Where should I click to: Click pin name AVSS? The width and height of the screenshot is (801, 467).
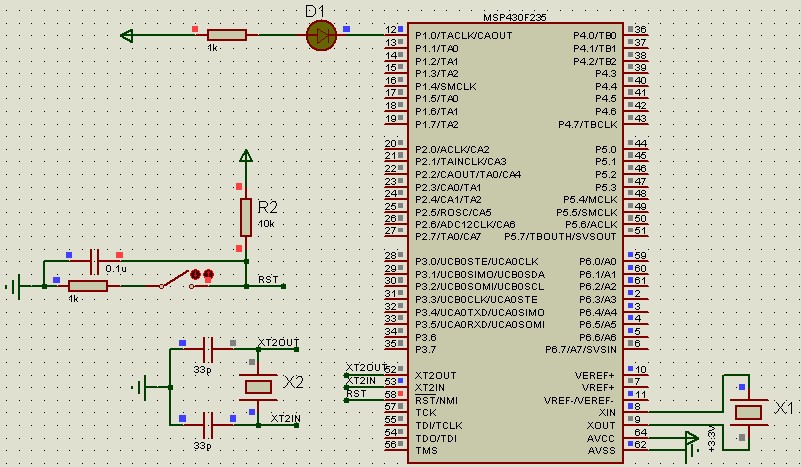(601, 451)
